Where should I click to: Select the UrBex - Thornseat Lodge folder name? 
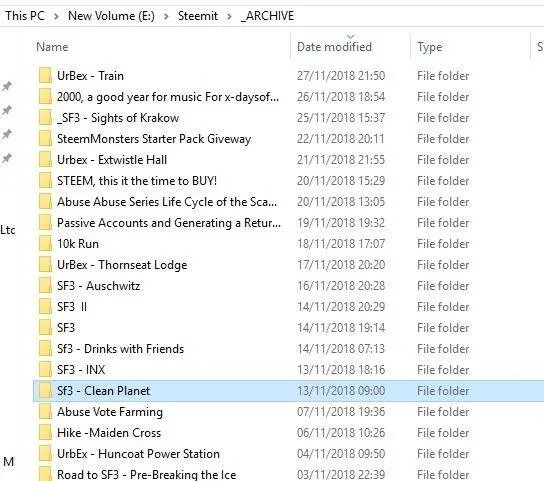[x=122, y=265]
